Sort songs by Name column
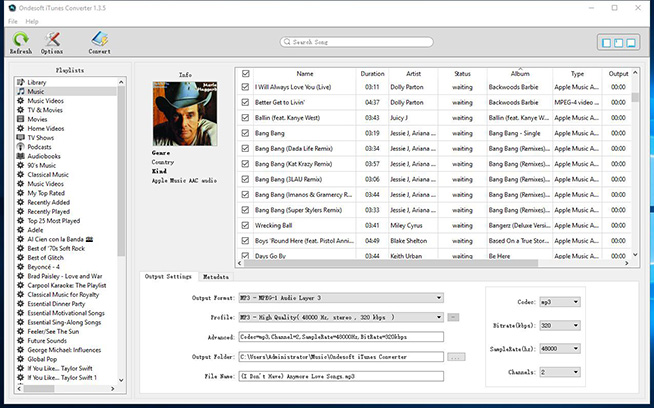Viewport: 654px width, 408px height. click(305, 73)
